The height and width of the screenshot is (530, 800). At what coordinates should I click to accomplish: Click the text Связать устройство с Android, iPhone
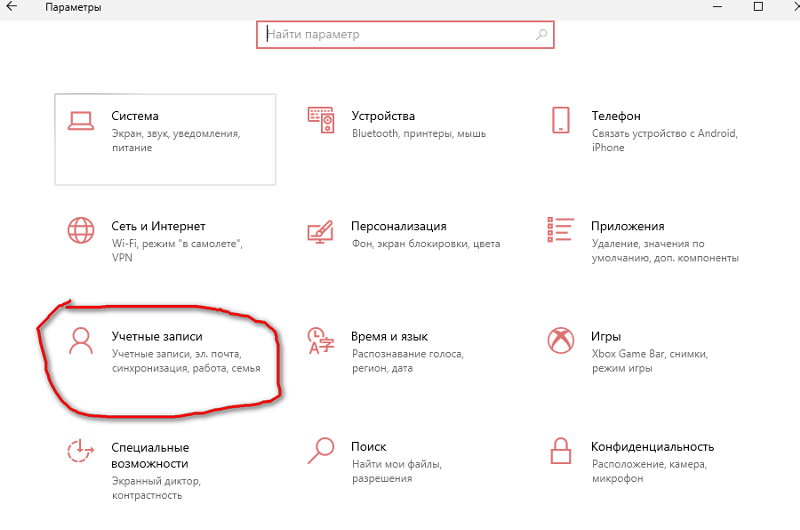pyautogui.click(x=665, y=140)
